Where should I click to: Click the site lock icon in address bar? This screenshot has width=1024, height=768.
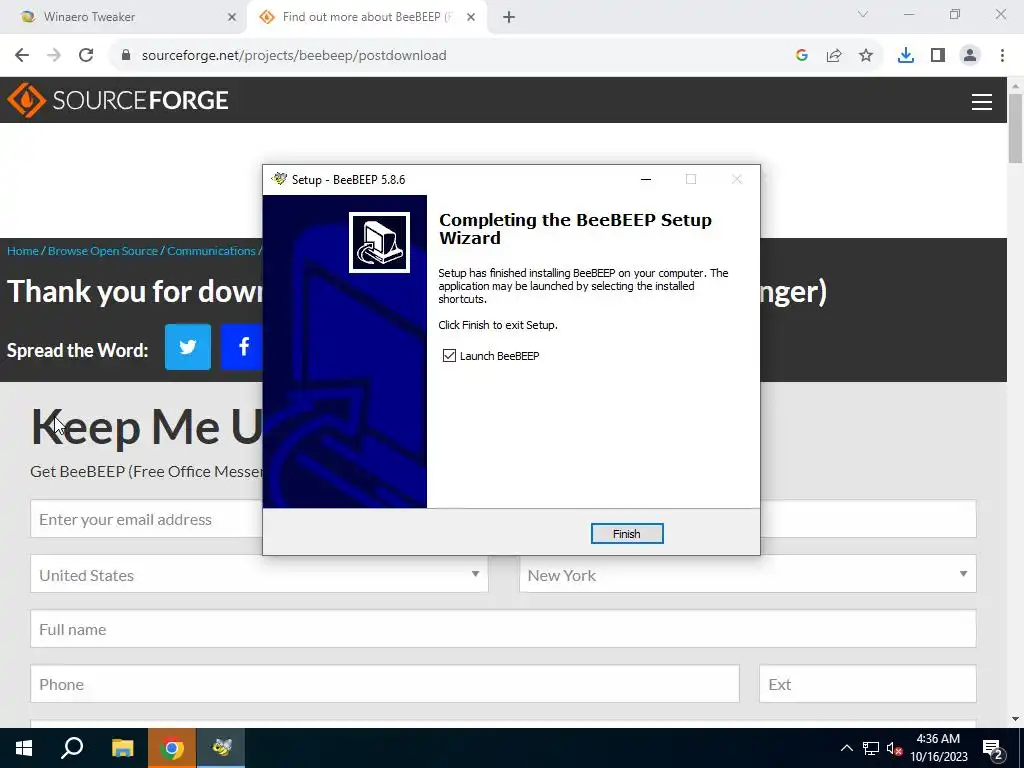click(x=126, y=56)
